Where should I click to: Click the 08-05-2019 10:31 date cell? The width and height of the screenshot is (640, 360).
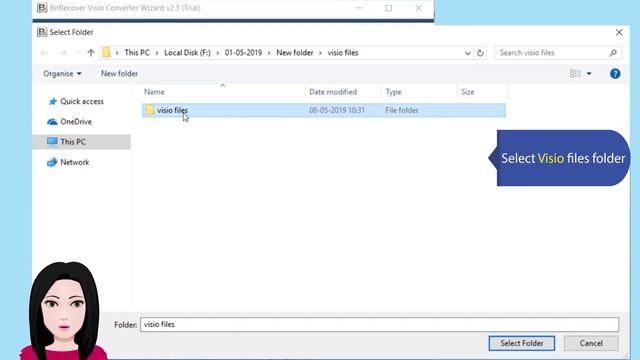tap(337, 110)
